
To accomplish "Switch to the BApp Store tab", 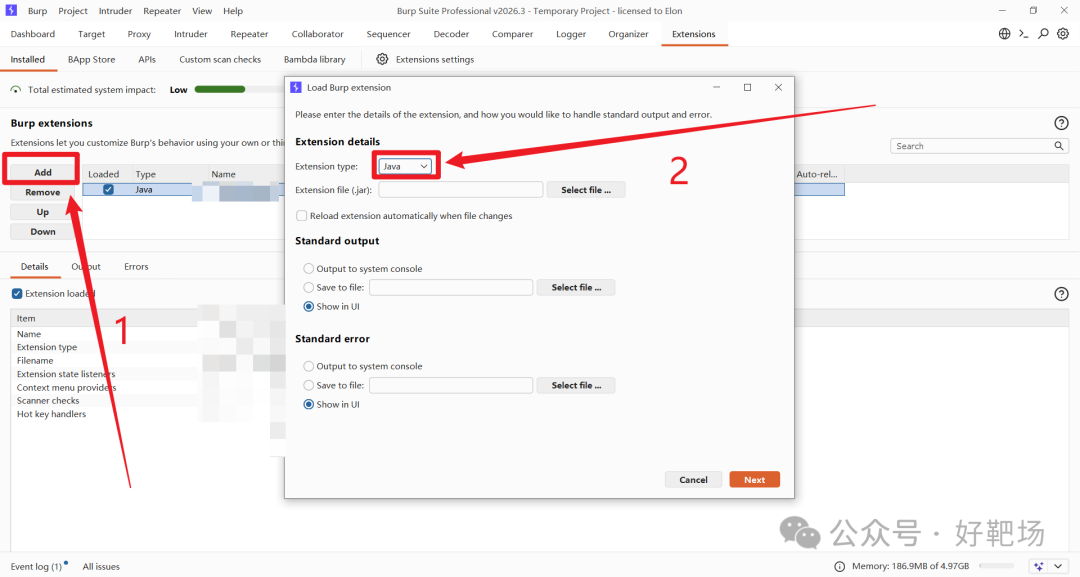I will pyautogui.click(x=92, y=59).
